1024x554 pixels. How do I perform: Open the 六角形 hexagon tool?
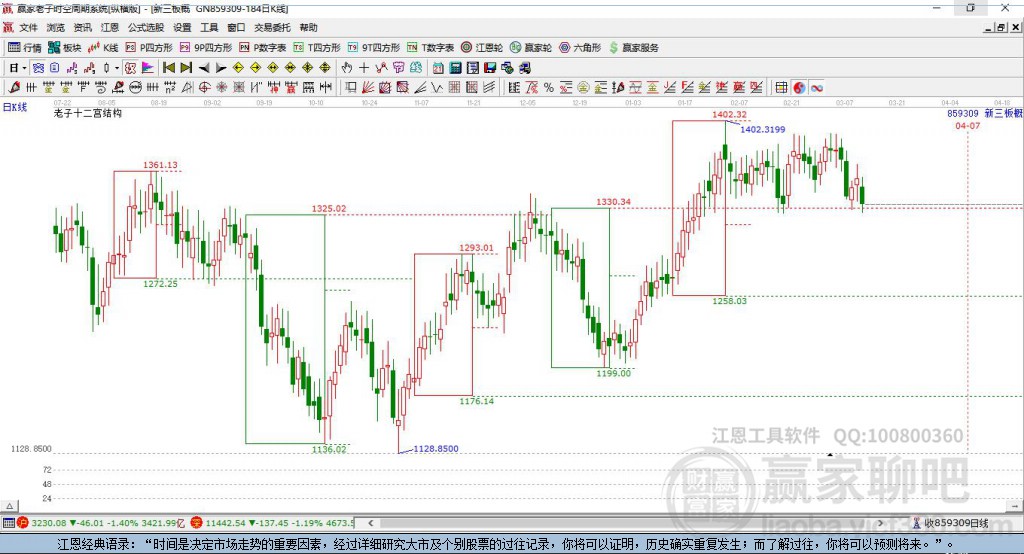(580, 48)
